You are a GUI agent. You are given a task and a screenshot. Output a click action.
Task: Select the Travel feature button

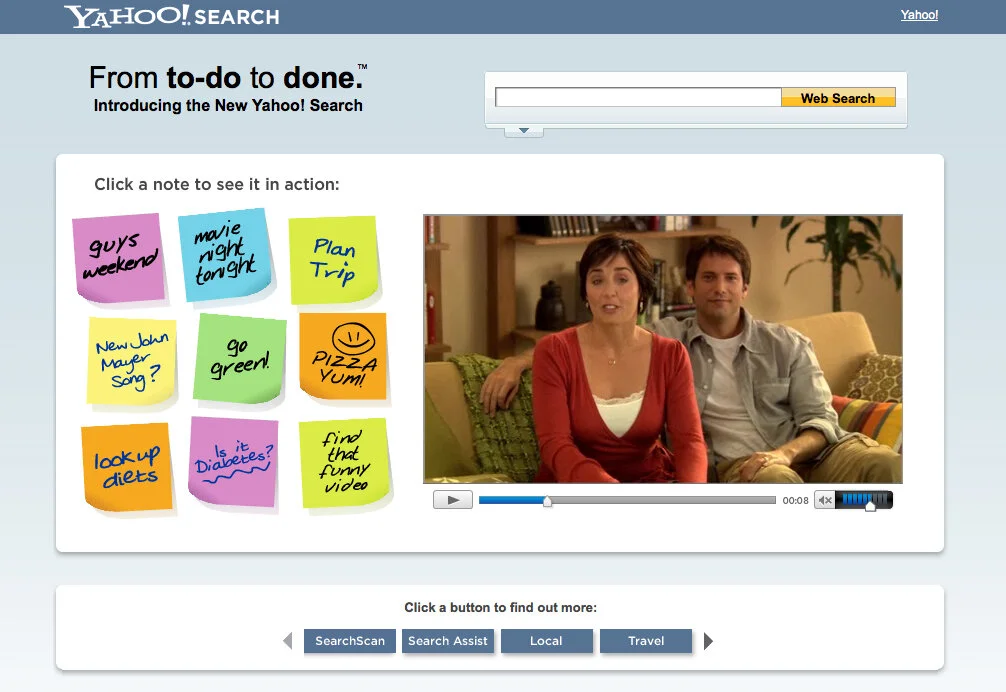click(646, 641)
